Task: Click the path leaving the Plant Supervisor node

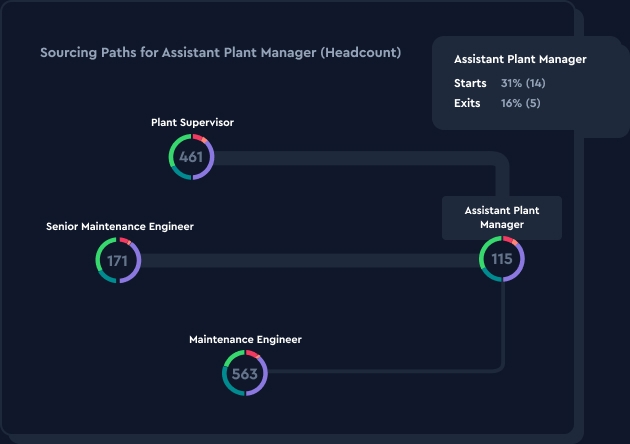Action: [x=350, y=157]
